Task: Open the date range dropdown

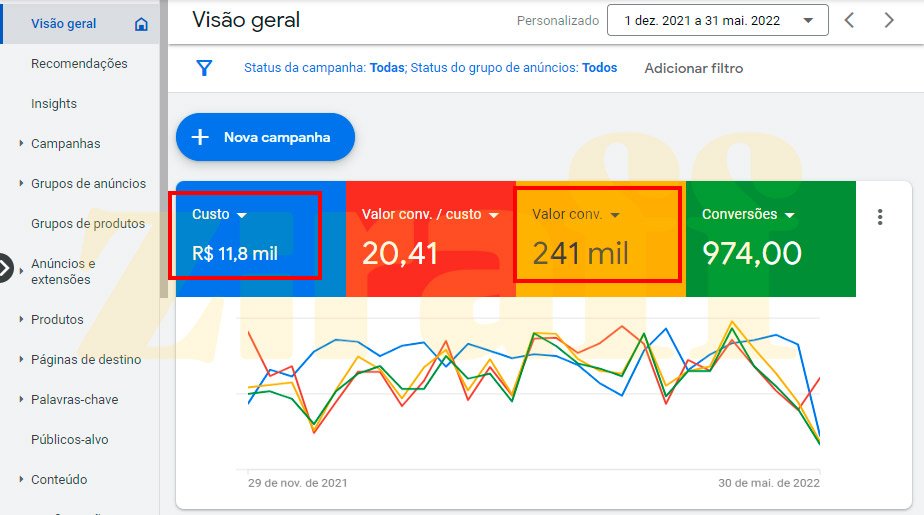Action: point(717,21)
